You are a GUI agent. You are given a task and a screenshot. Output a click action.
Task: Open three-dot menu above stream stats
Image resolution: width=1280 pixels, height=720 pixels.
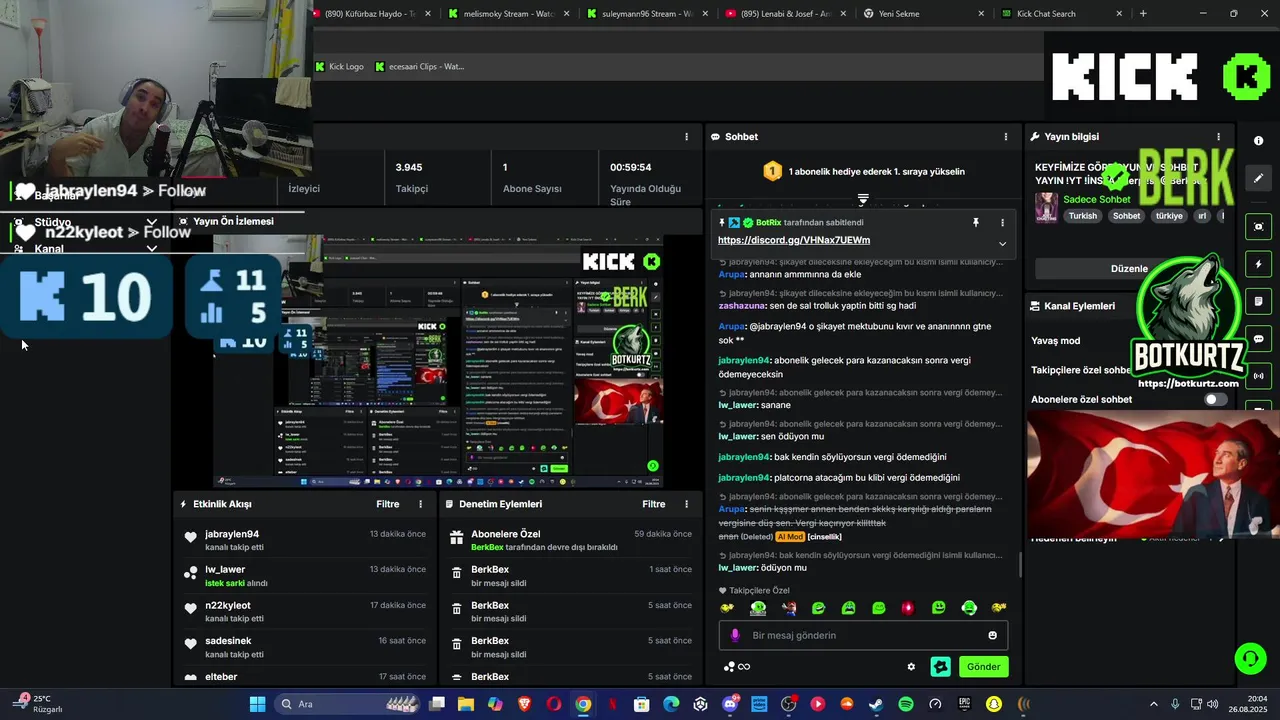[x=686, y=137]
